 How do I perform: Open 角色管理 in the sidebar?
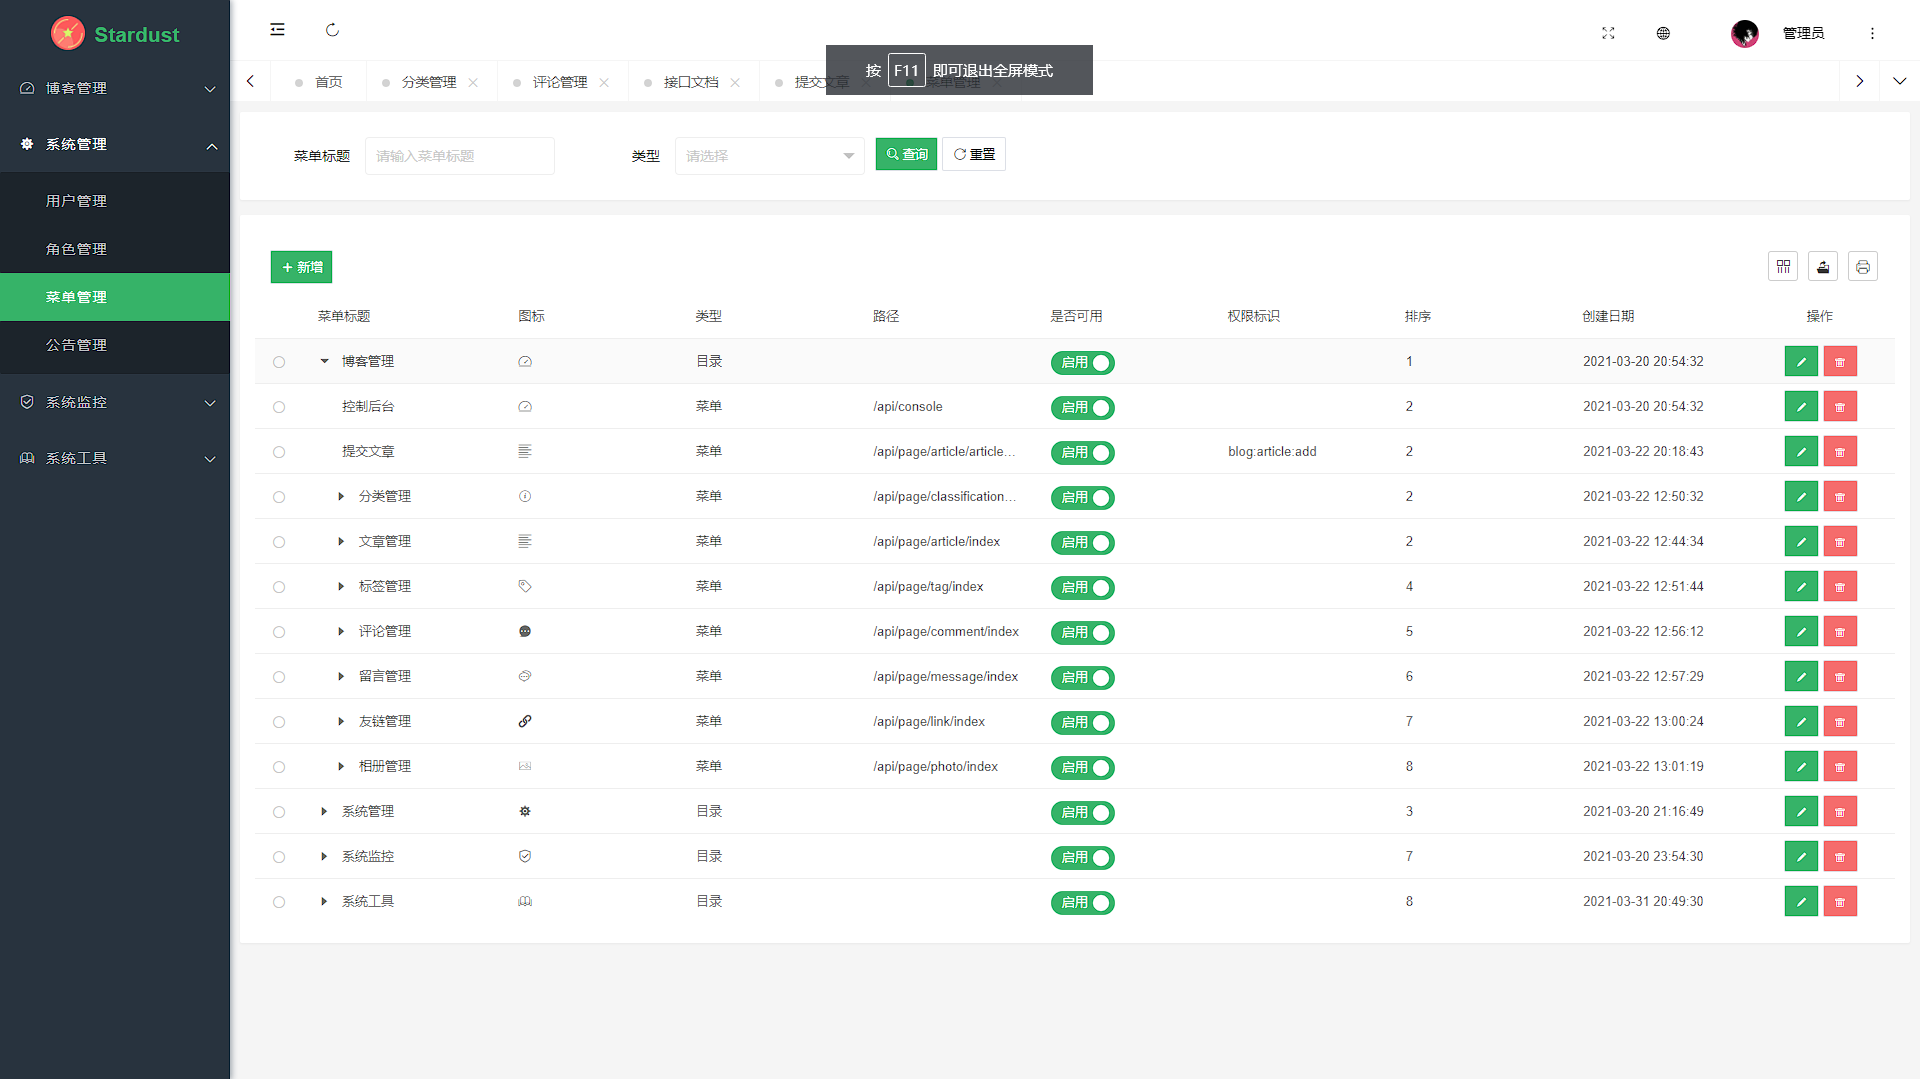[115, 249]
